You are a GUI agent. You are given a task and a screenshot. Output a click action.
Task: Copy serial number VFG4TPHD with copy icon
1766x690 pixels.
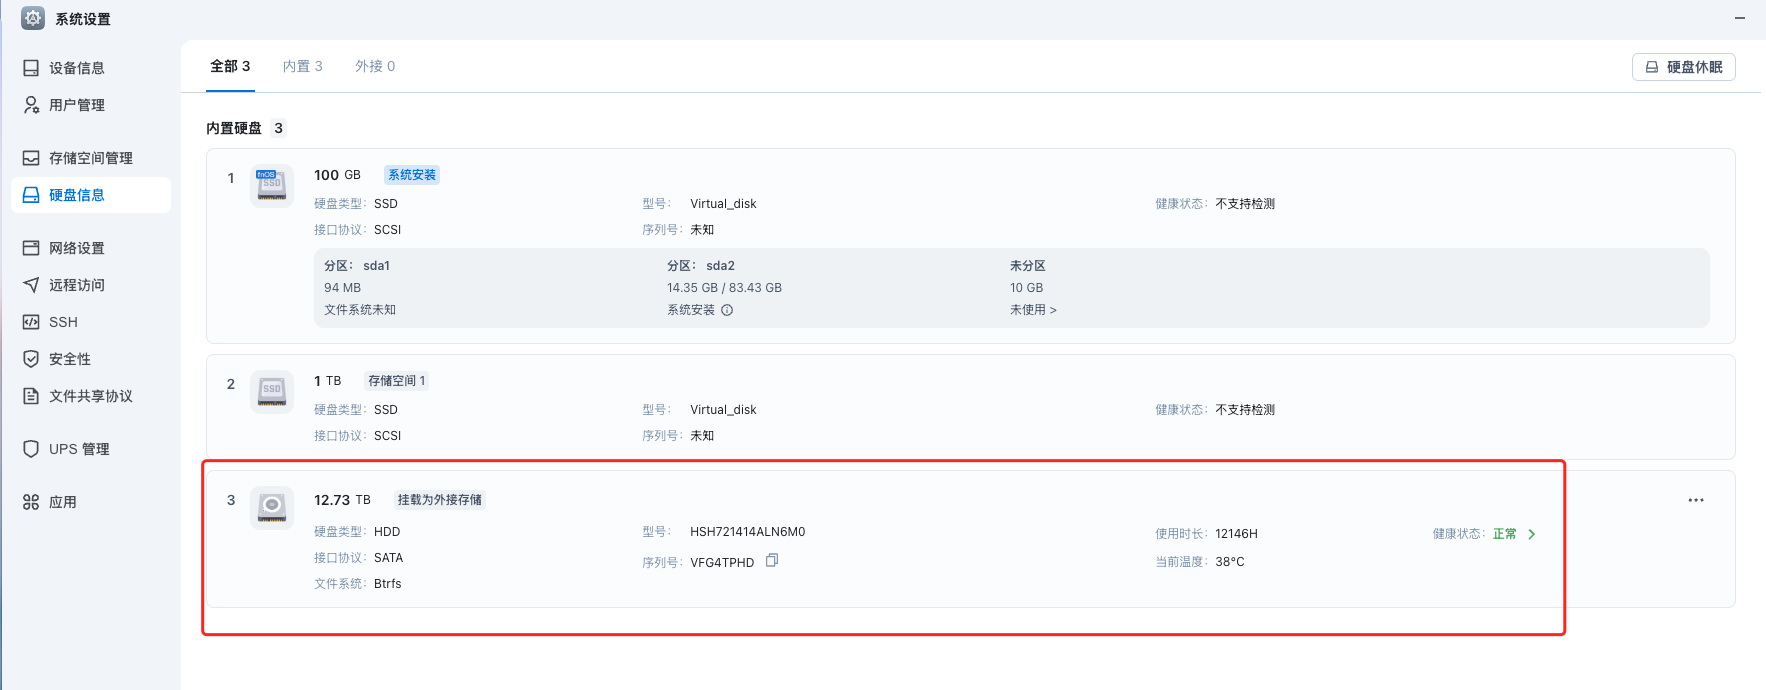[772, 561]
